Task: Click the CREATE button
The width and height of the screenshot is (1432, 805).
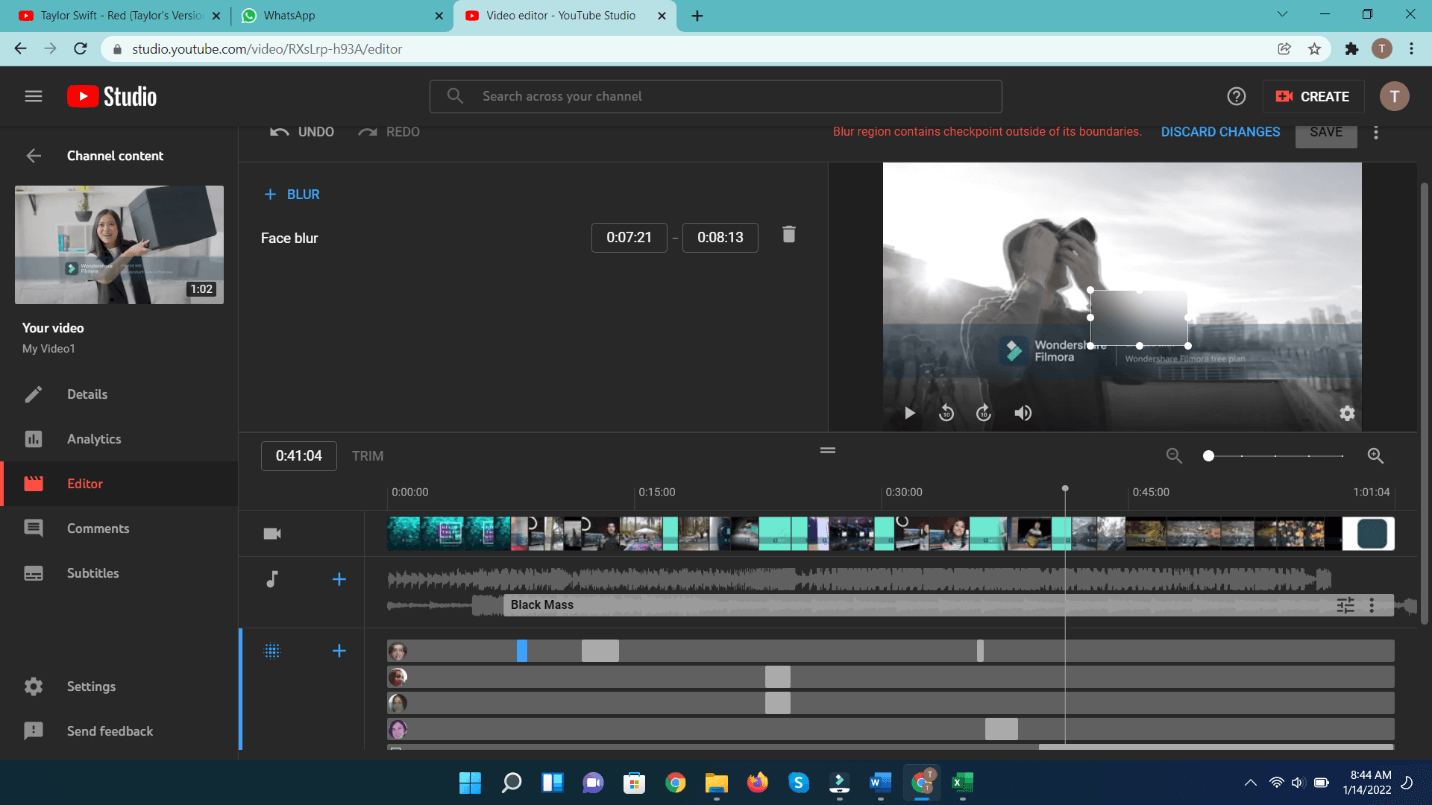Action: 1313,96
